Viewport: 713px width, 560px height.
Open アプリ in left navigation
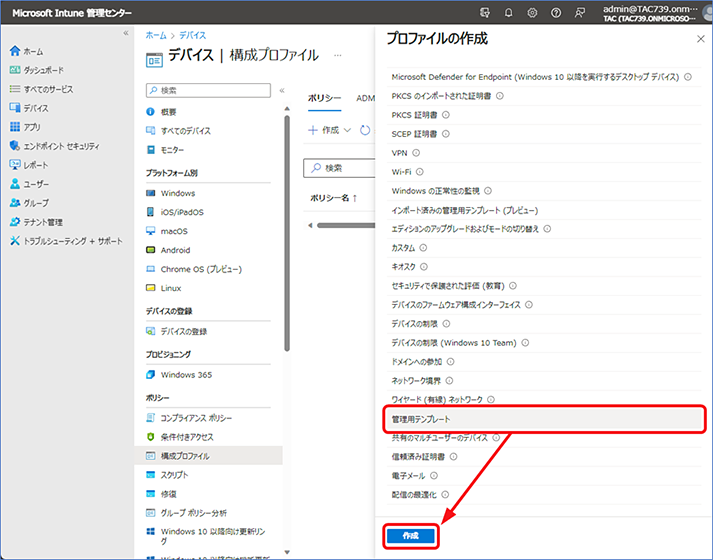(25, 127)
